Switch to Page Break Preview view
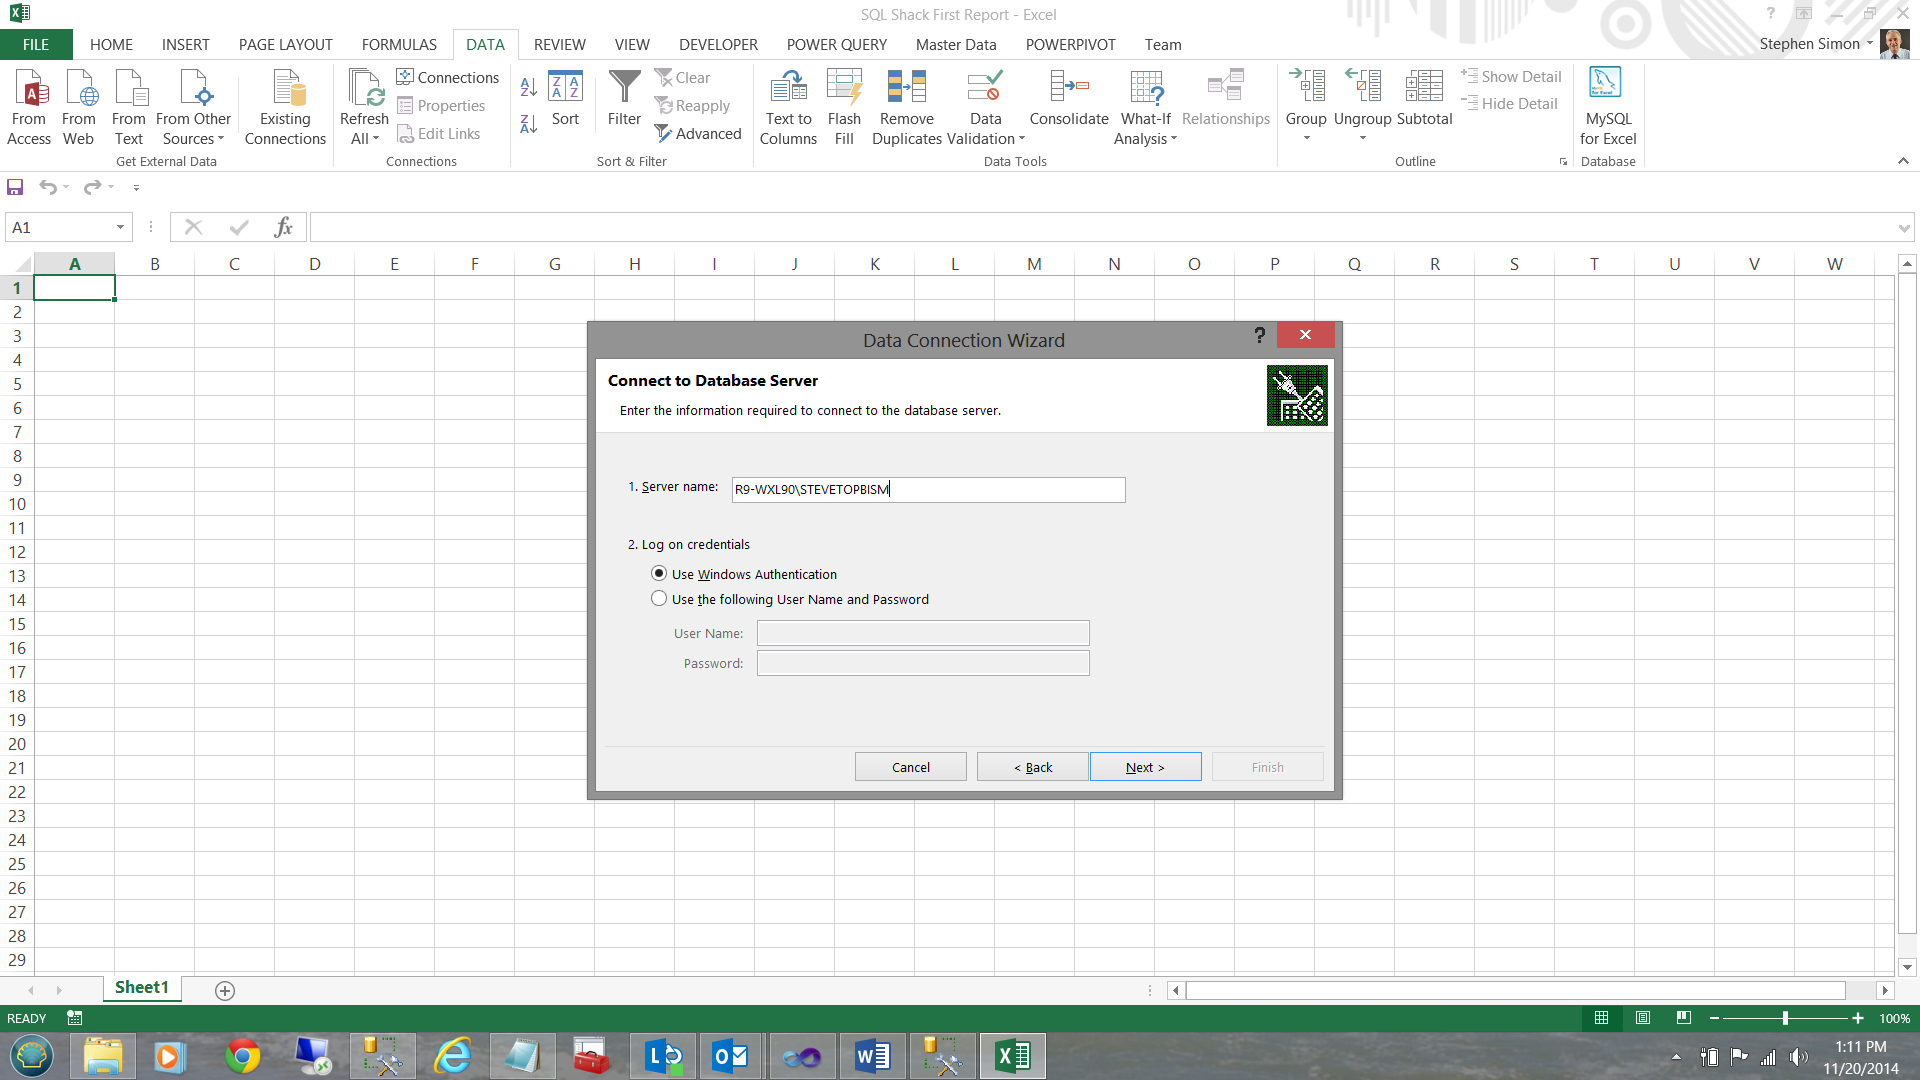Viewport: 1920px width, 1080px height. point(1684,1018)
